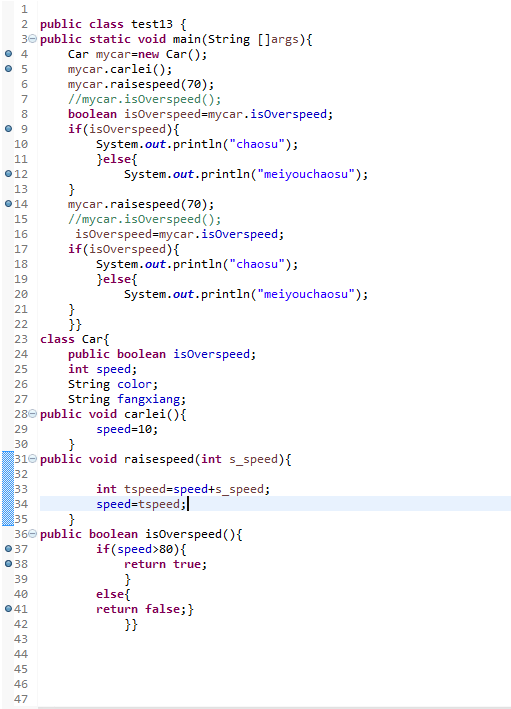This screenshot has height=709, width=511.
Task: Toggle the breakpoint marker on line 4
Action: click(x=8, y=54)
